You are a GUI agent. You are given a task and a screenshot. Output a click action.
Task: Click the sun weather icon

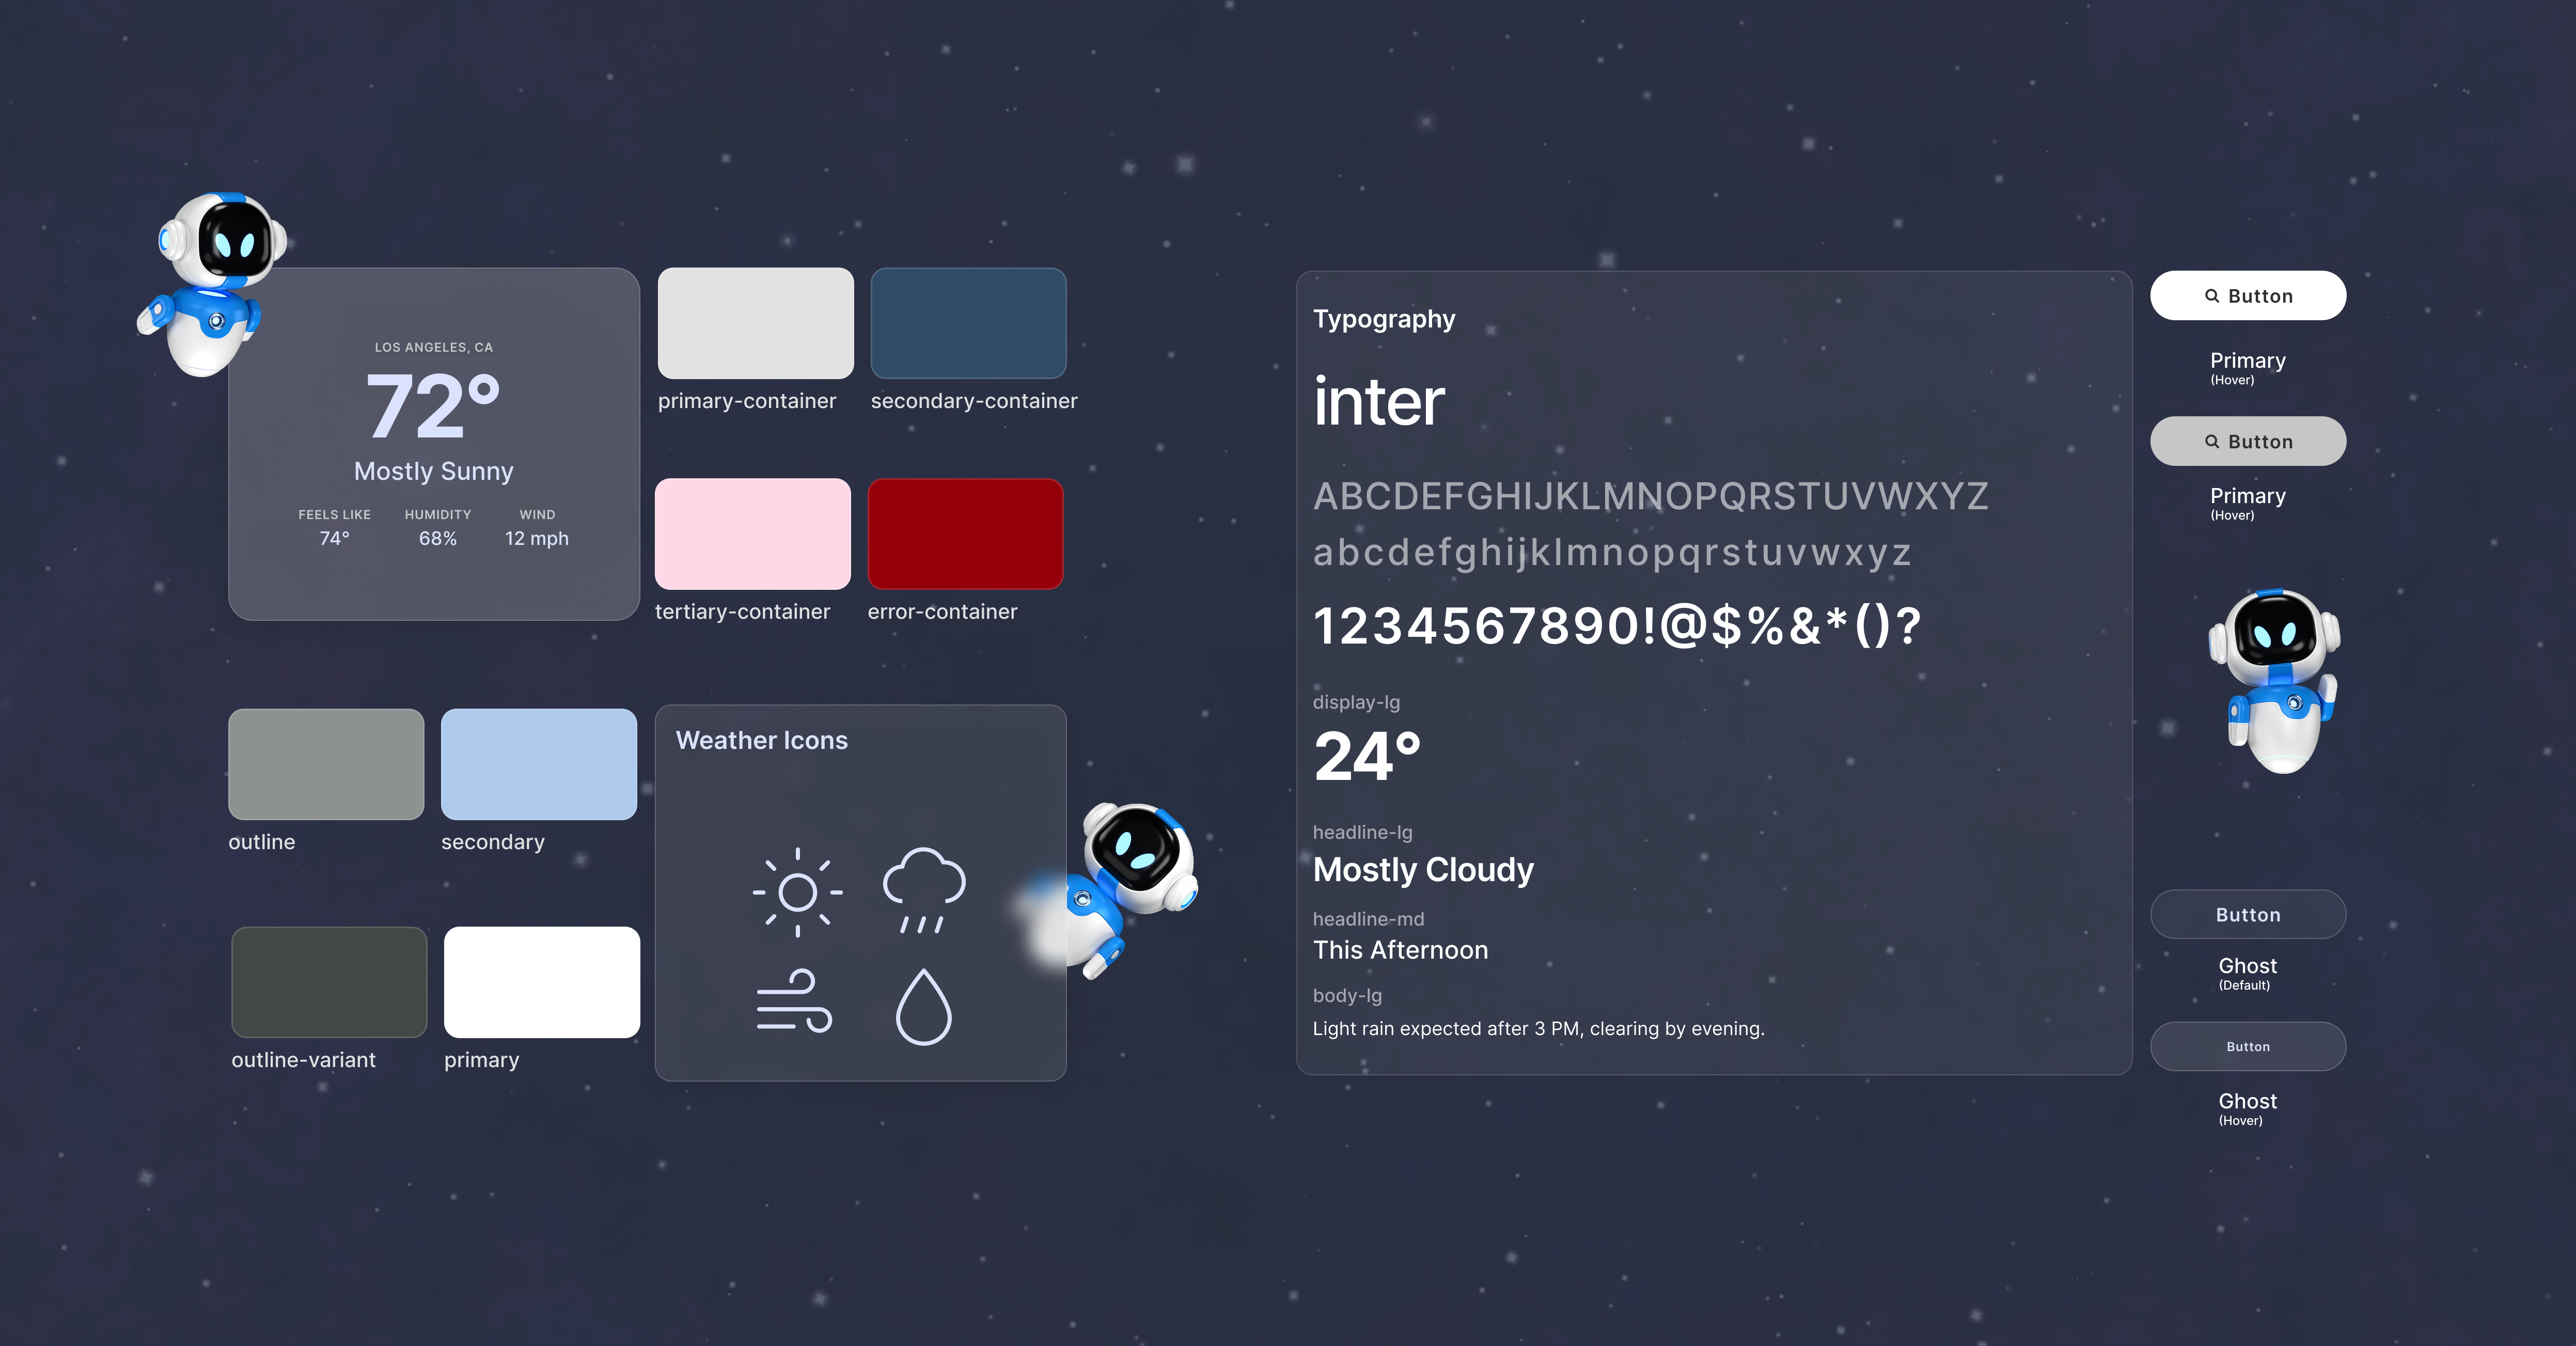click(797, 892)
